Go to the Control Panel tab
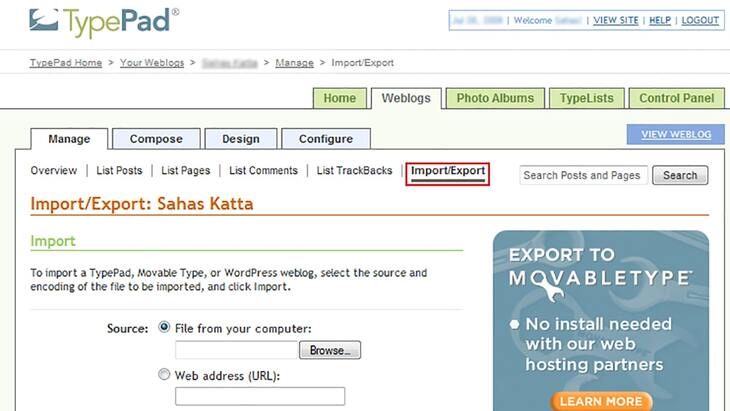This screenshot has width=730, height=411. coord(676,98)
